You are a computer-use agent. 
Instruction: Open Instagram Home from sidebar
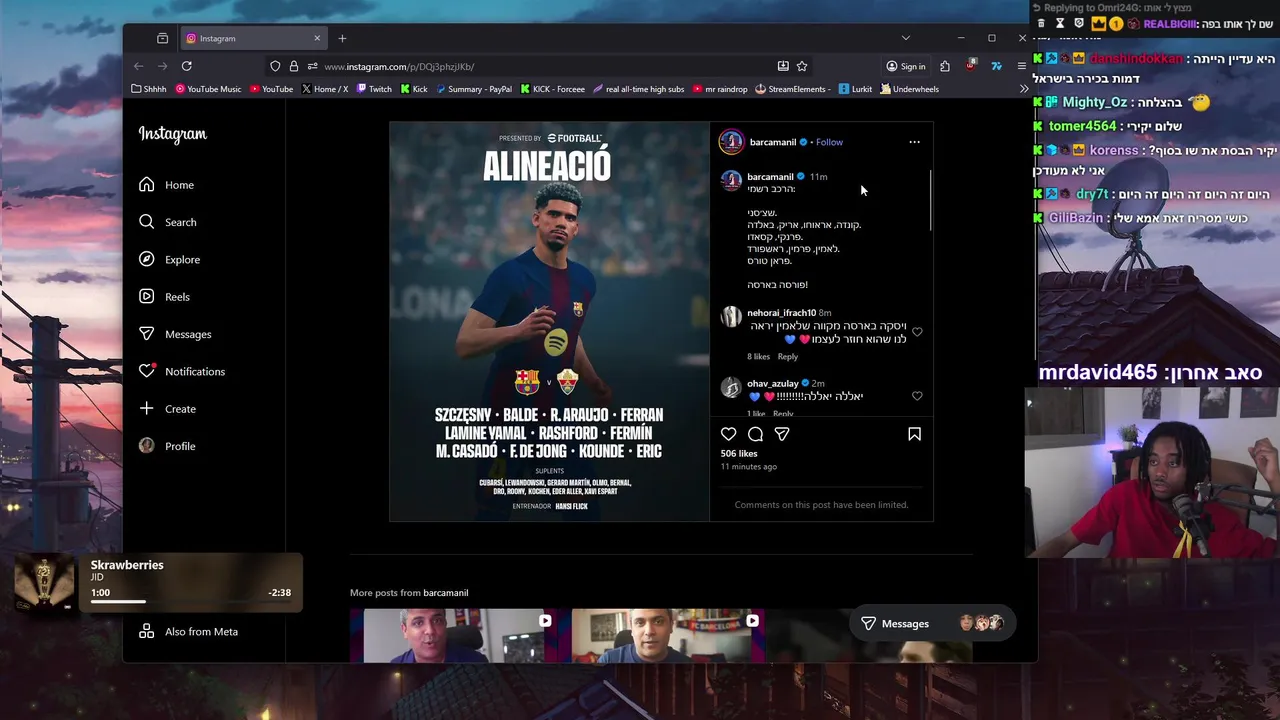166,185
